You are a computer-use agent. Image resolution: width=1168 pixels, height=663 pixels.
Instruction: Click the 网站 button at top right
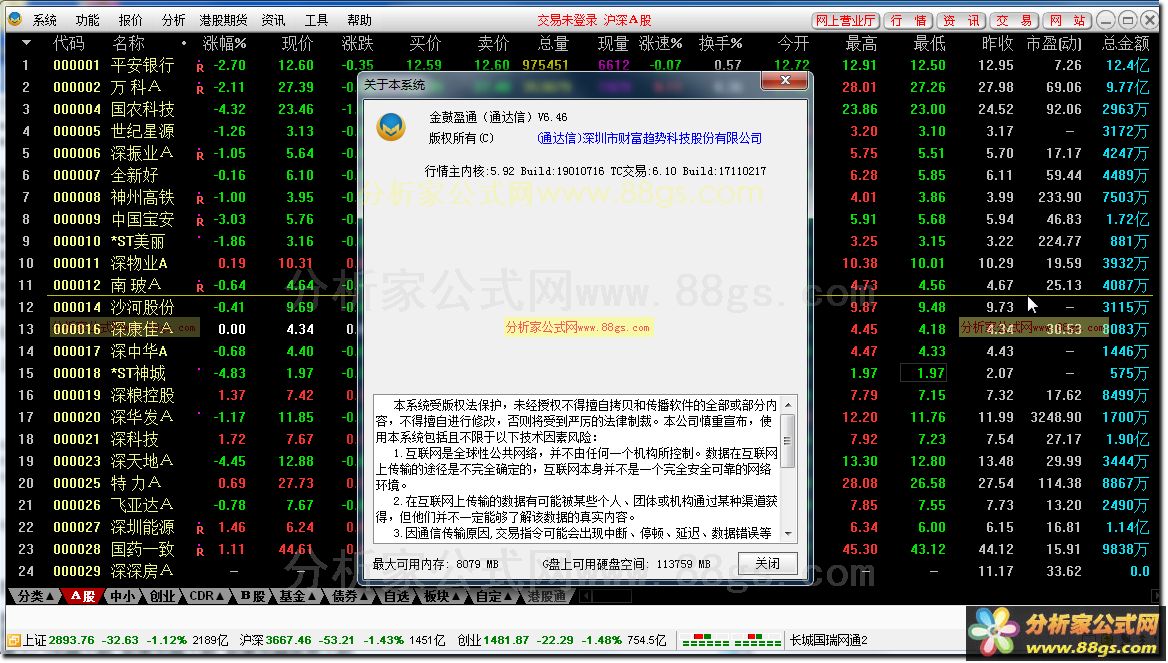pyautogui.click(x=1067, y=20)
